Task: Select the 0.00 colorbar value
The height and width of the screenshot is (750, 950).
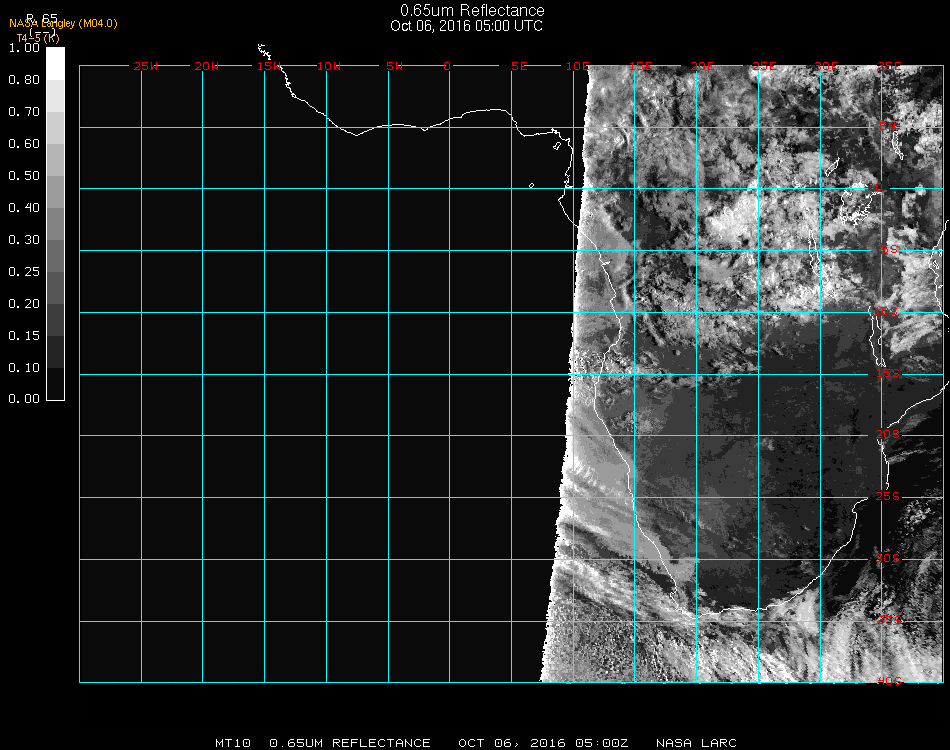Action: [x=24, y=399]
